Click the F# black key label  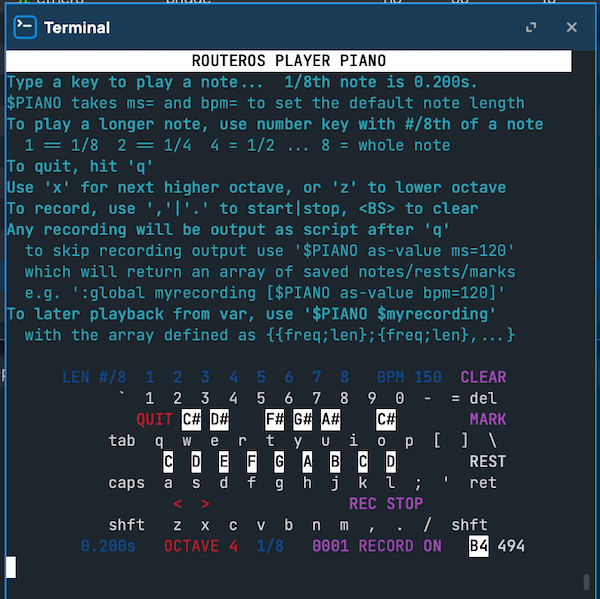pos(275,419)
